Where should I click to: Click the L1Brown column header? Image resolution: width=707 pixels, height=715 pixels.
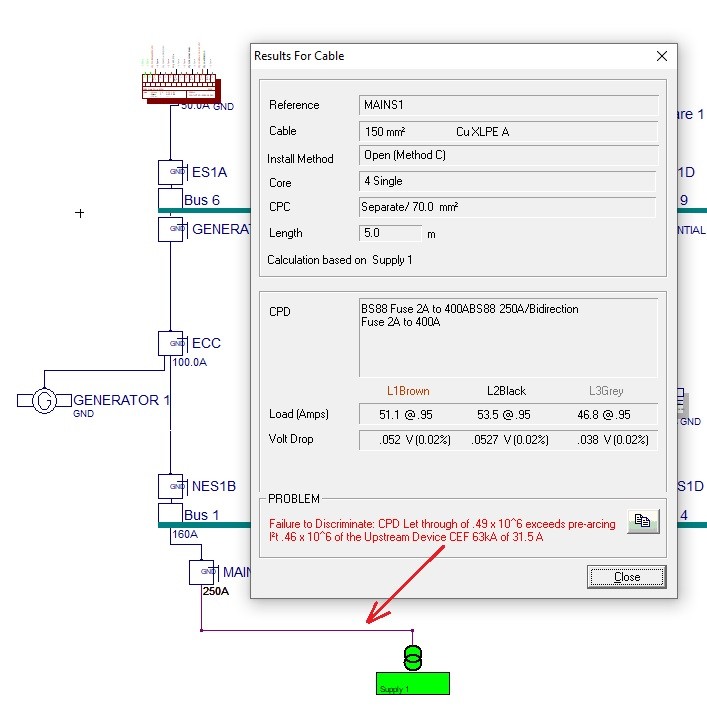(x=408, y=391)
